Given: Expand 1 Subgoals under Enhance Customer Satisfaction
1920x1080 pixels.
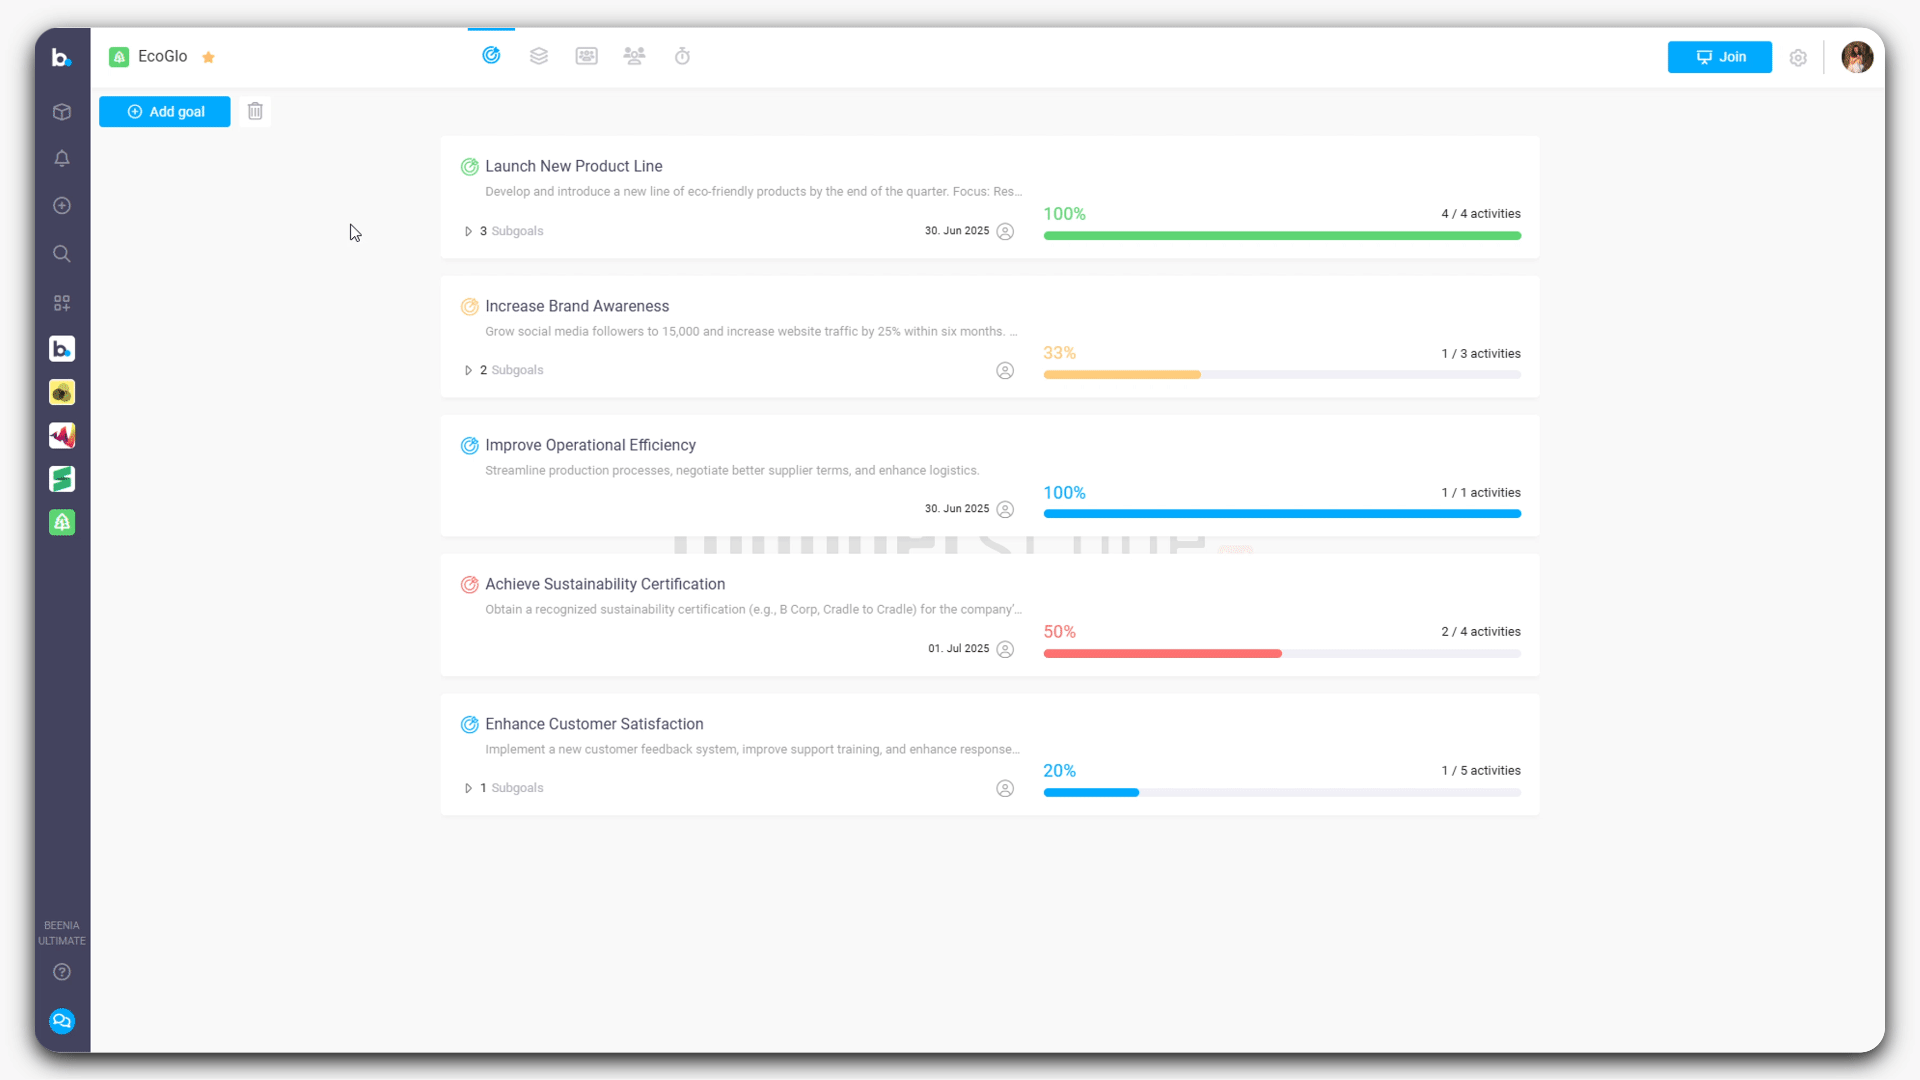Looking at the screenshot, I should coord(468,788).
